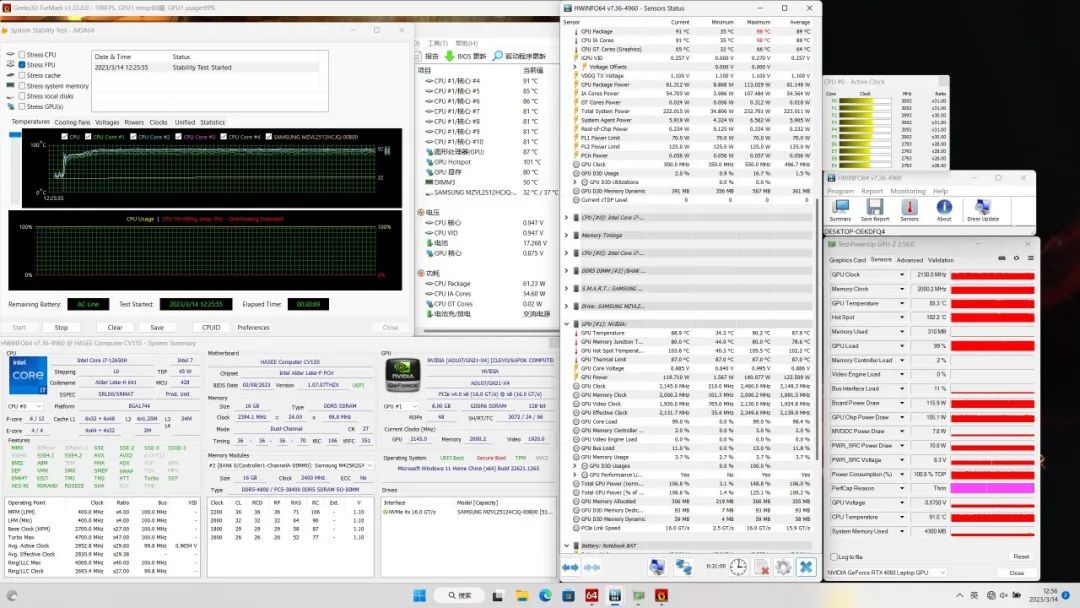Open the Validation tab in GPU-Z
The height and width of the screenshot is (608, 1080).
click(940, 260)
